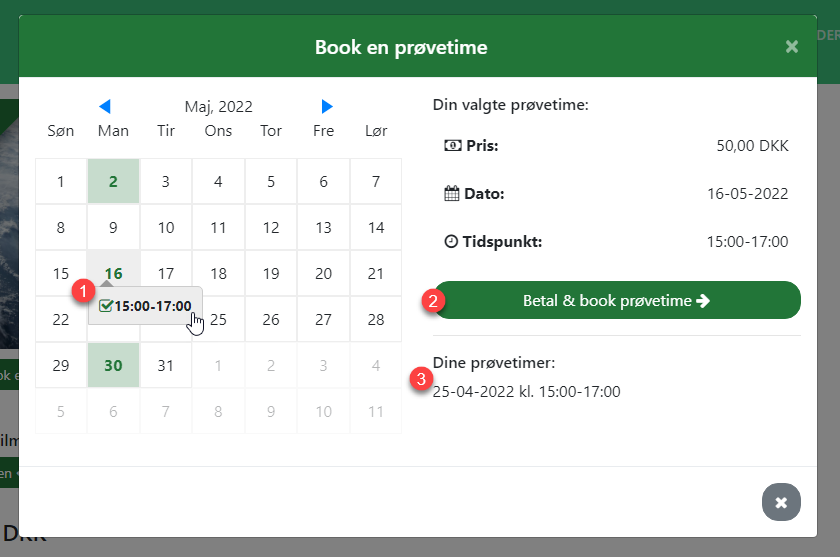840x557 pixels.
Task: Select Saturday the 28th
Action: pyautogui.click(x=376, y=319)
